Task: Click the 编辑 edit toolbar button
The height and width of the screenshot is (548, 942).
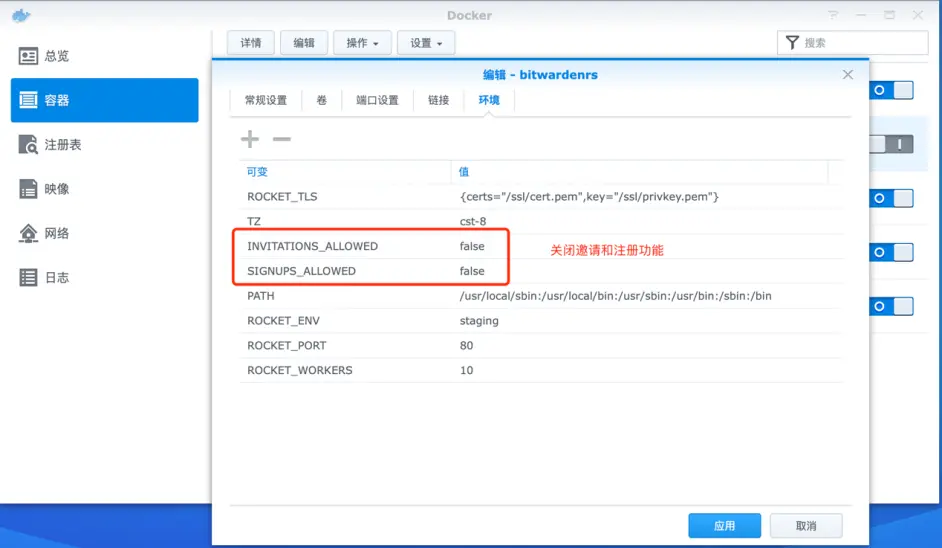Action: (304, 43)
